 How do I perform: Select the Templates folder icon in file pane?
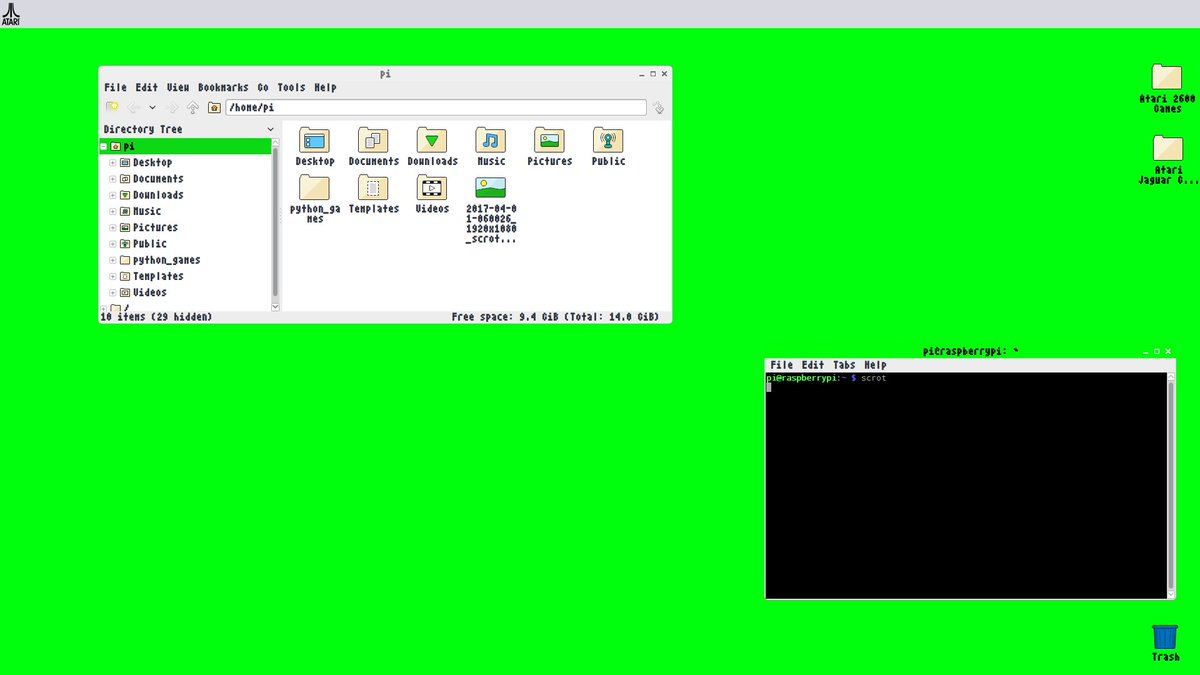pyautogui.click(x=373, y=188)
